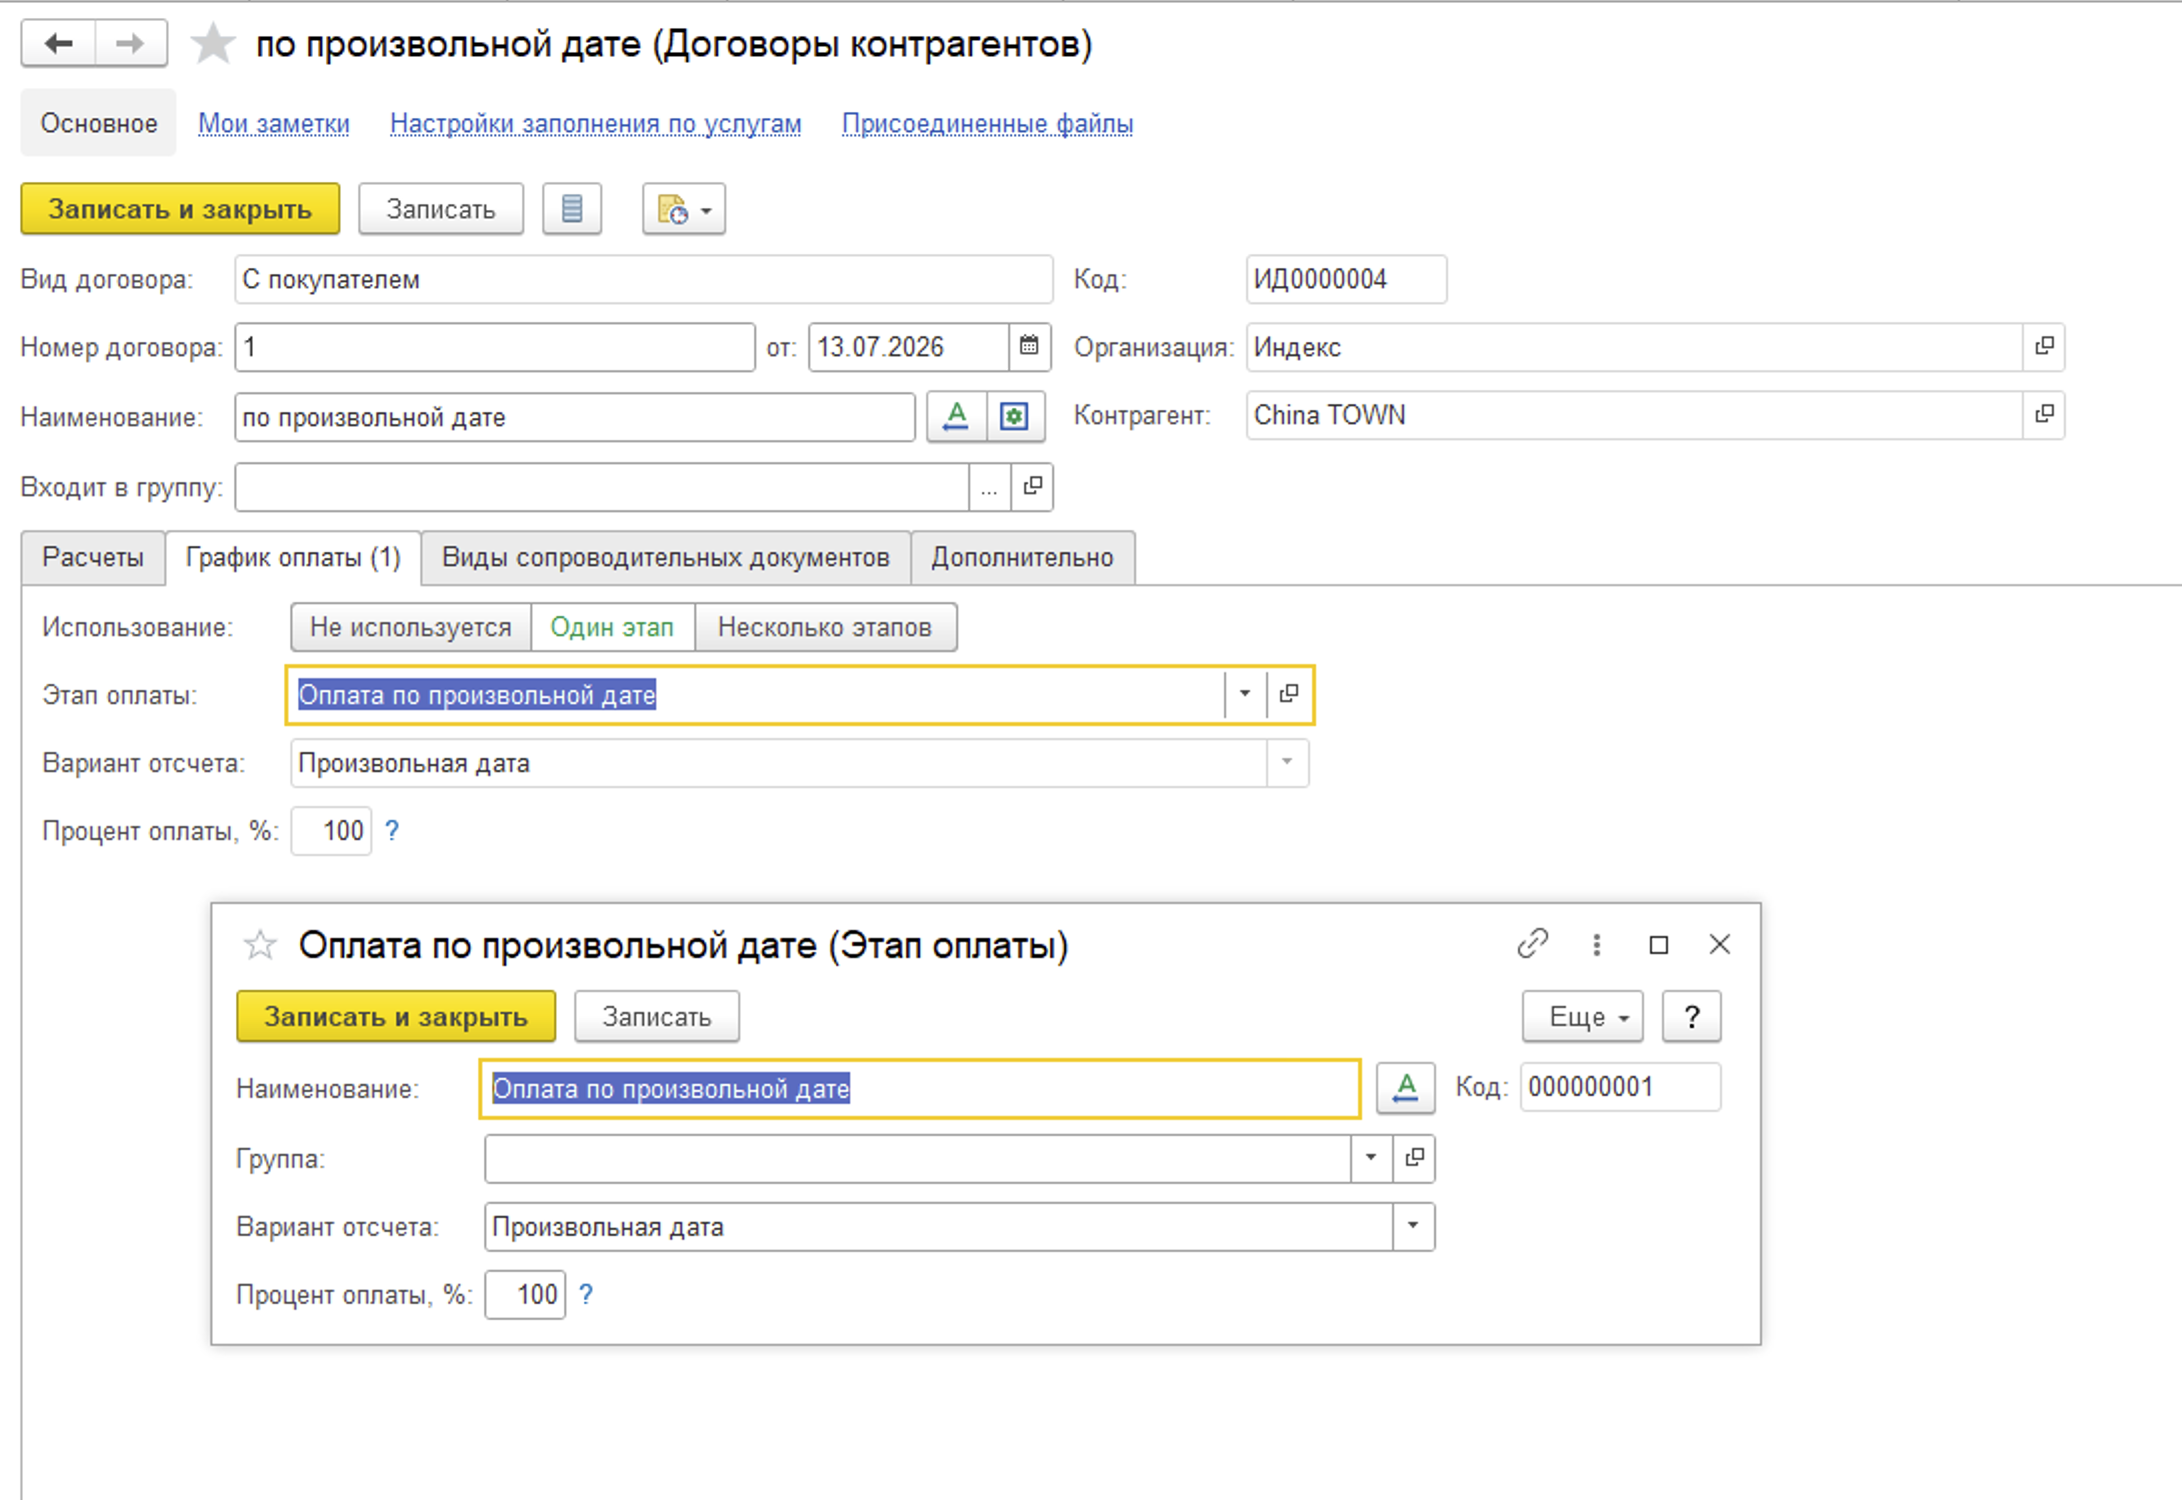The width and height of the screenshot is (2182, 1500).
Task: Click the Номер договора field
Action: tap(495, 347)
